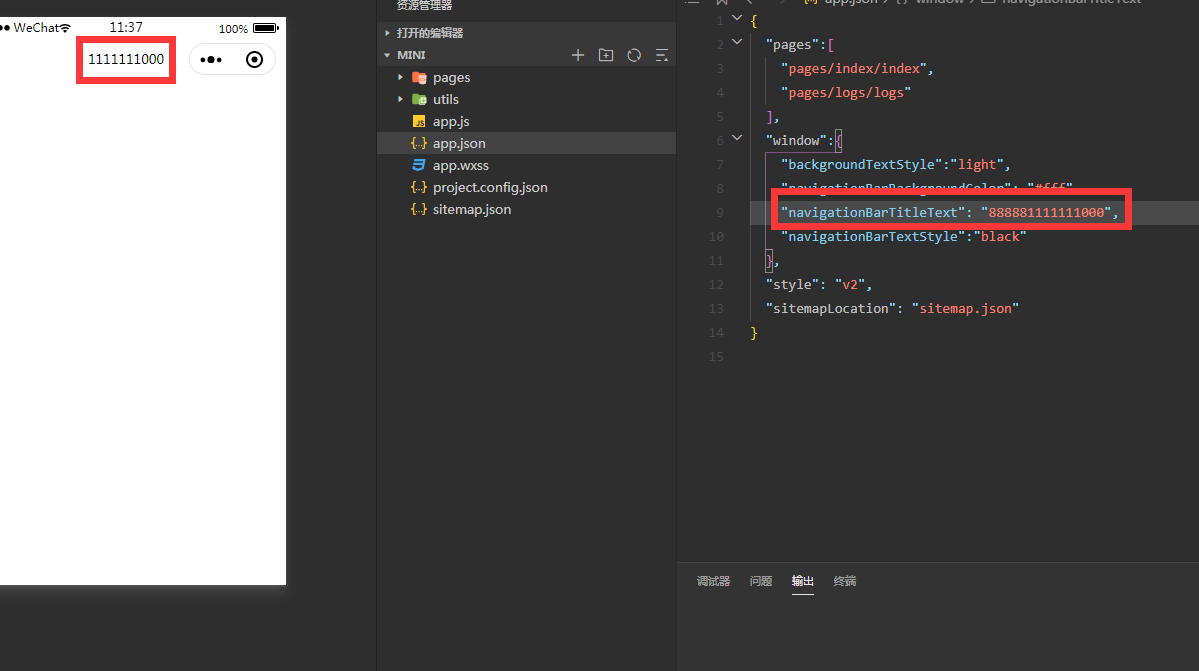
Task: Click the 11:37 time in simulator
Action: click(x=126, y=28)
